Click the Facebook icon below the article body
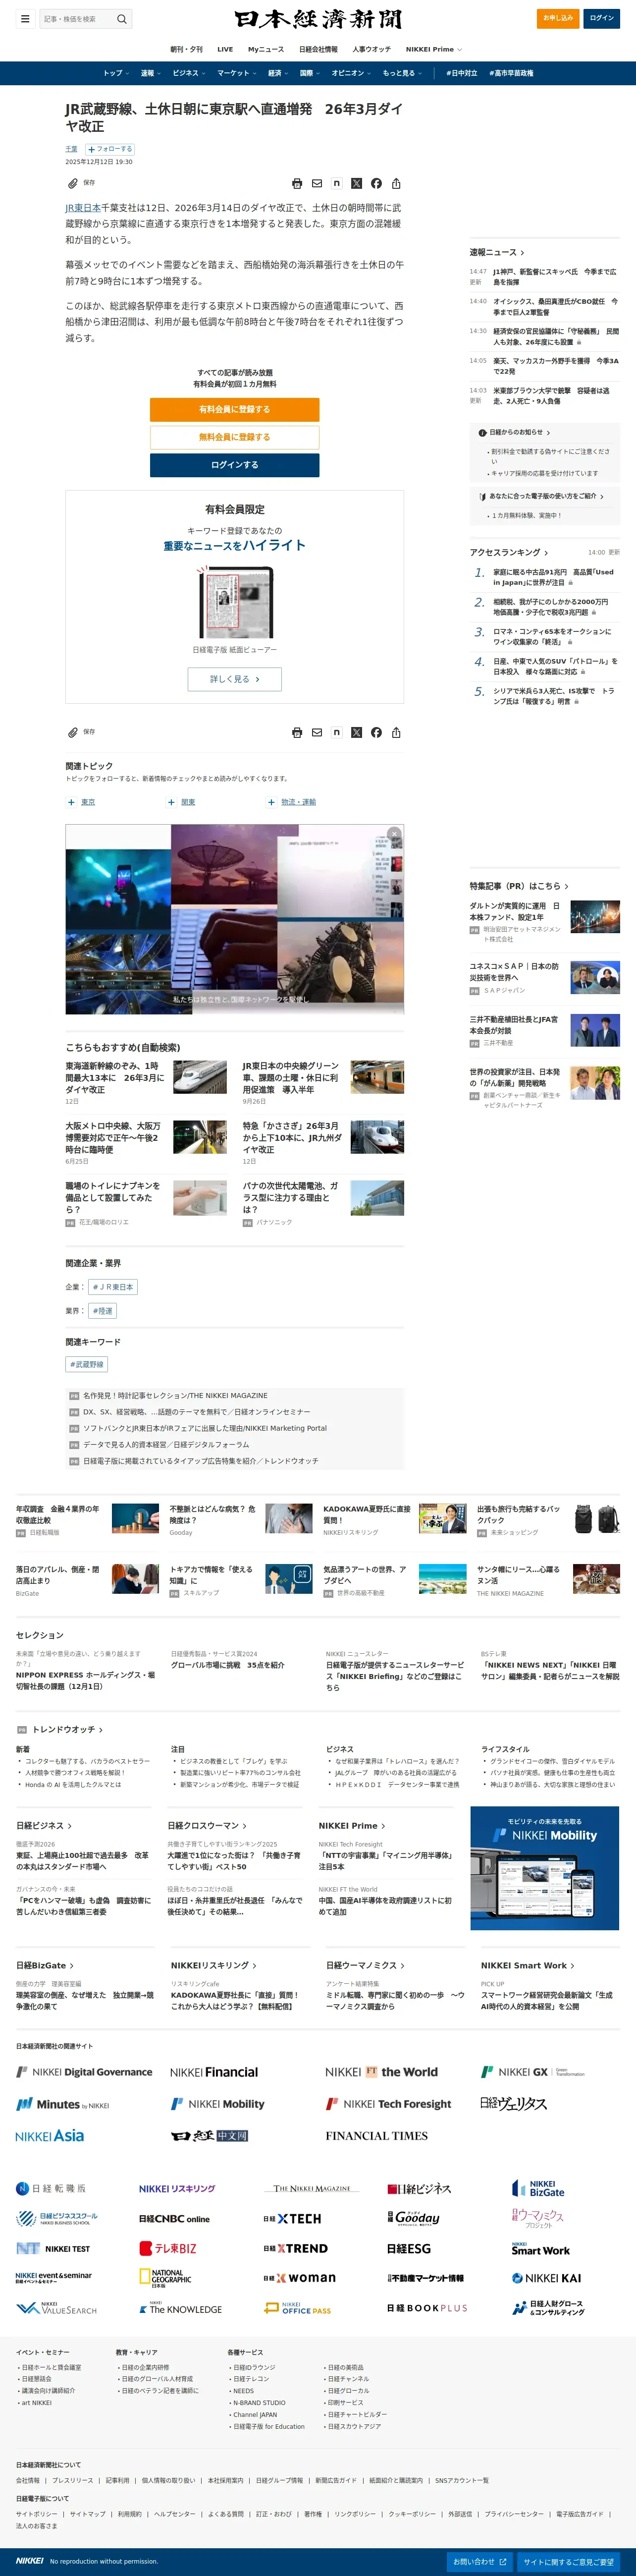The height and width of the screenshot is (2576, 636). pyautogui.click(x=376, y=733)
